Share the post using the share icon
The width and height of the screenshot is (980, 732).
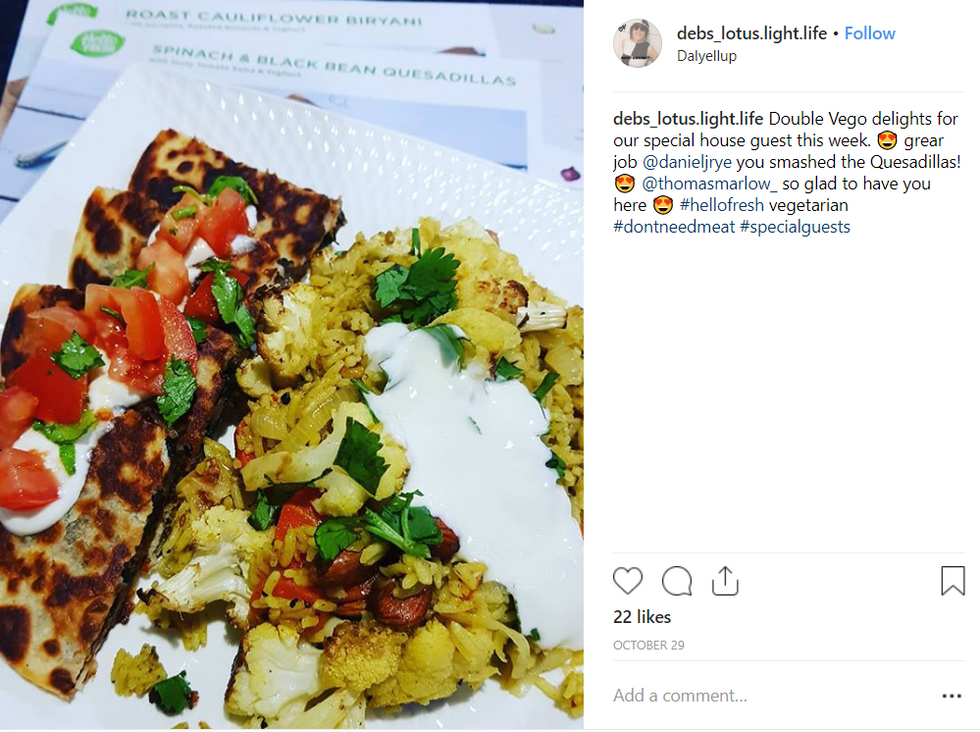click(x=725, y=581)
